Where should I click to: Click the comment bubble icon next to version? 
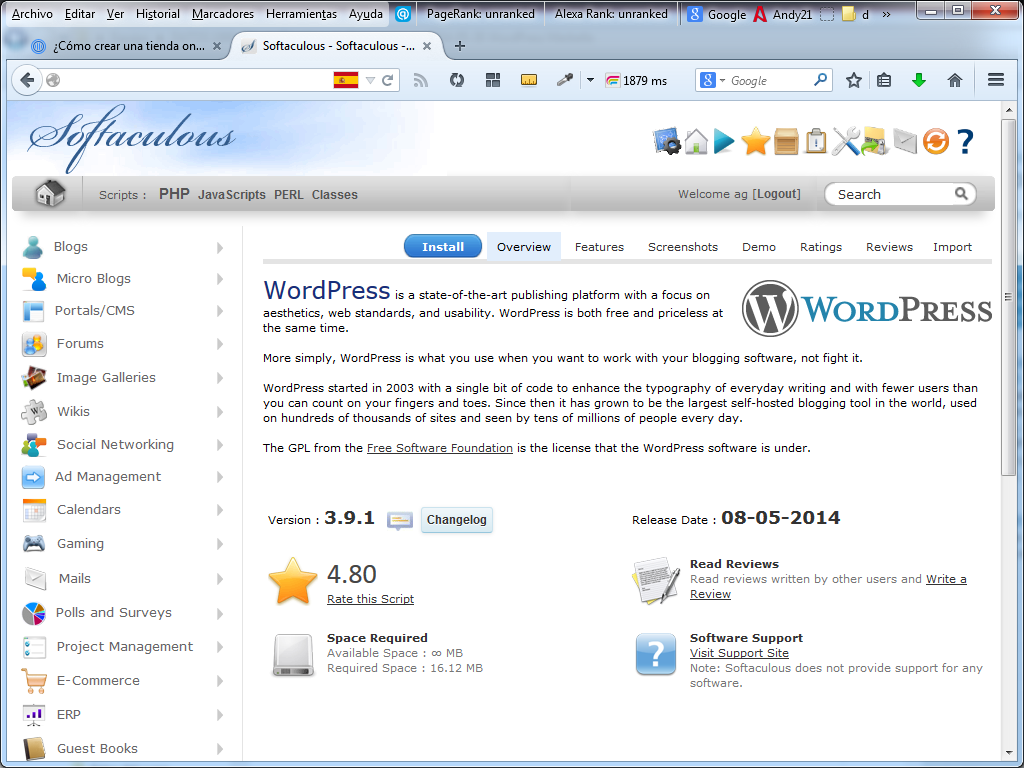tap(400, 520)
